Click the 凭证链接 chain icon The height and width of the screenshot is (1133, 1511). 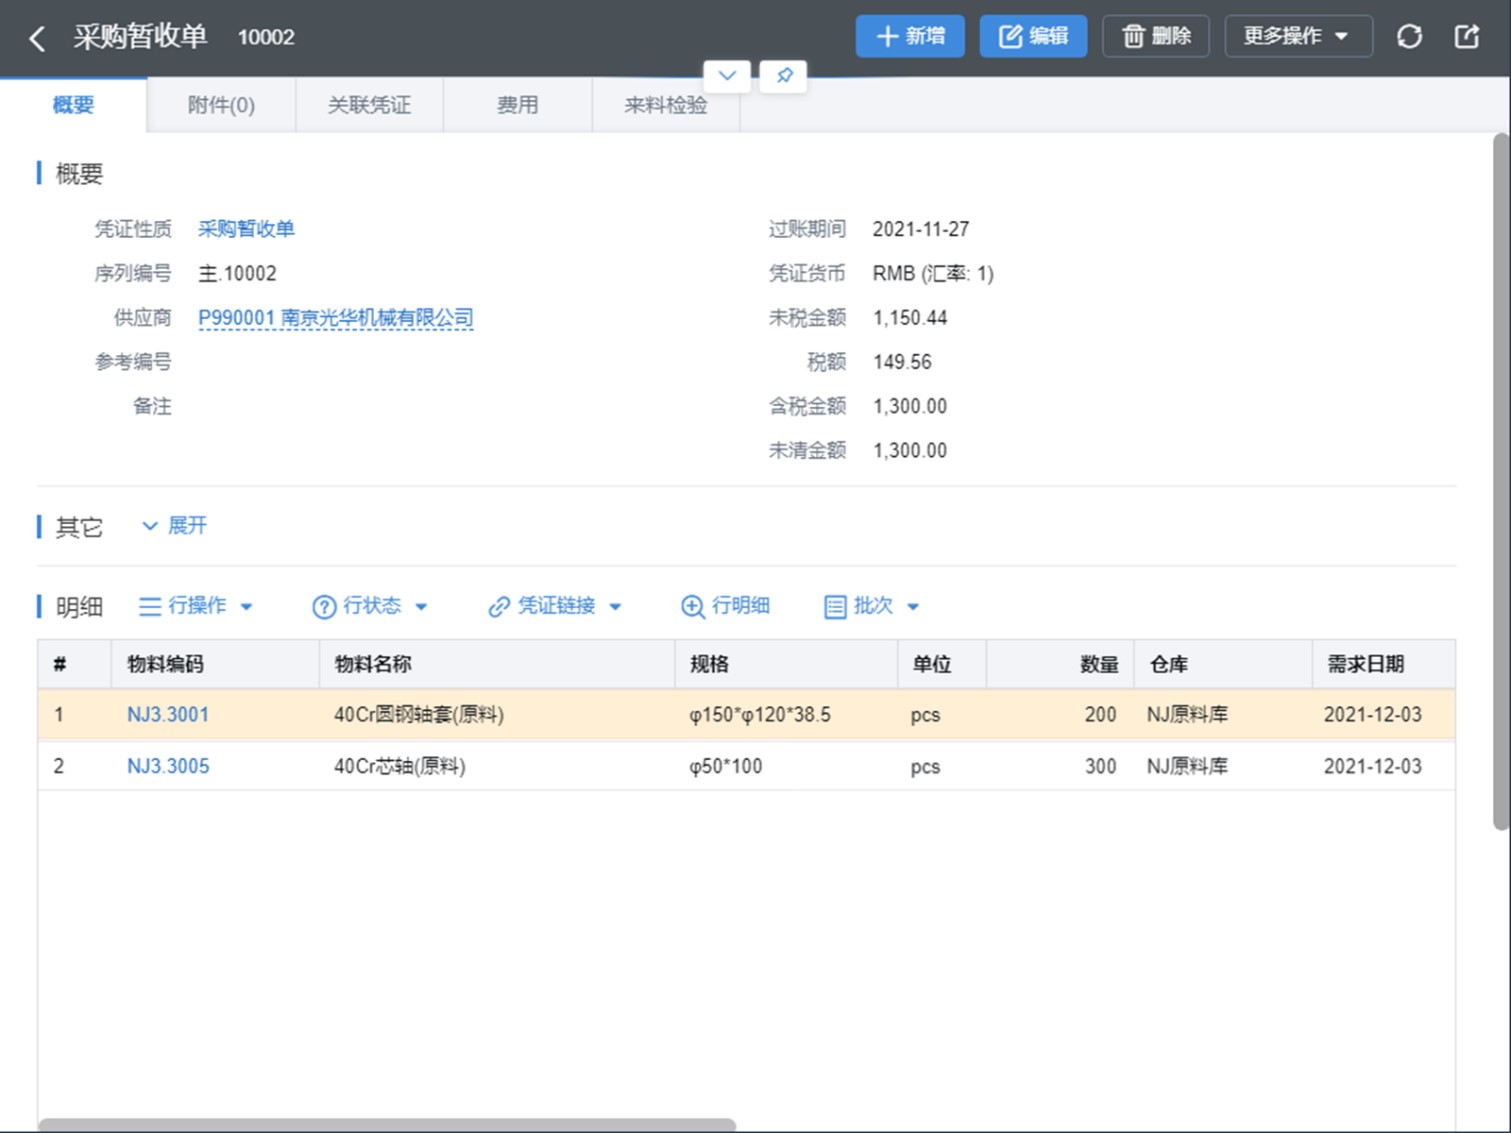pos(499,607)
